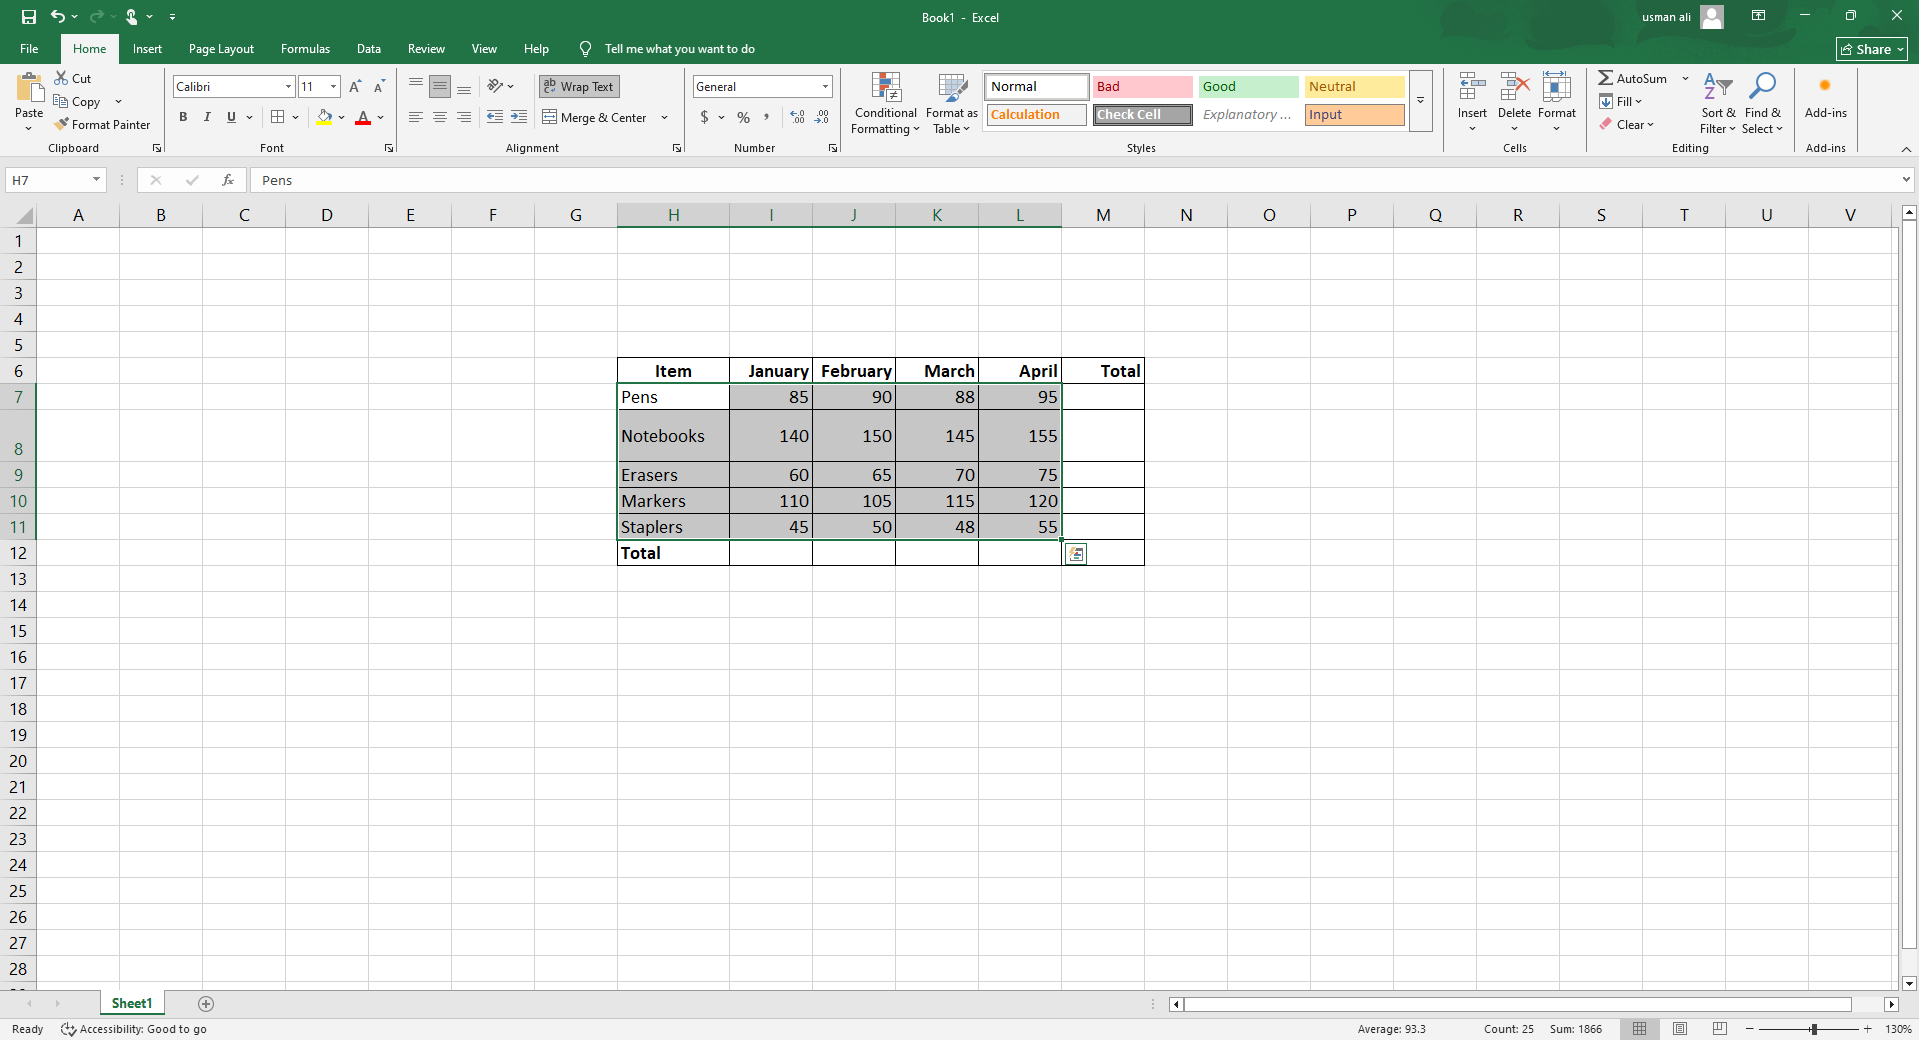Viewport: 1919px width, 1040px height.
Task: Toggle Underline formatting
Action: (x=231, y=117)
